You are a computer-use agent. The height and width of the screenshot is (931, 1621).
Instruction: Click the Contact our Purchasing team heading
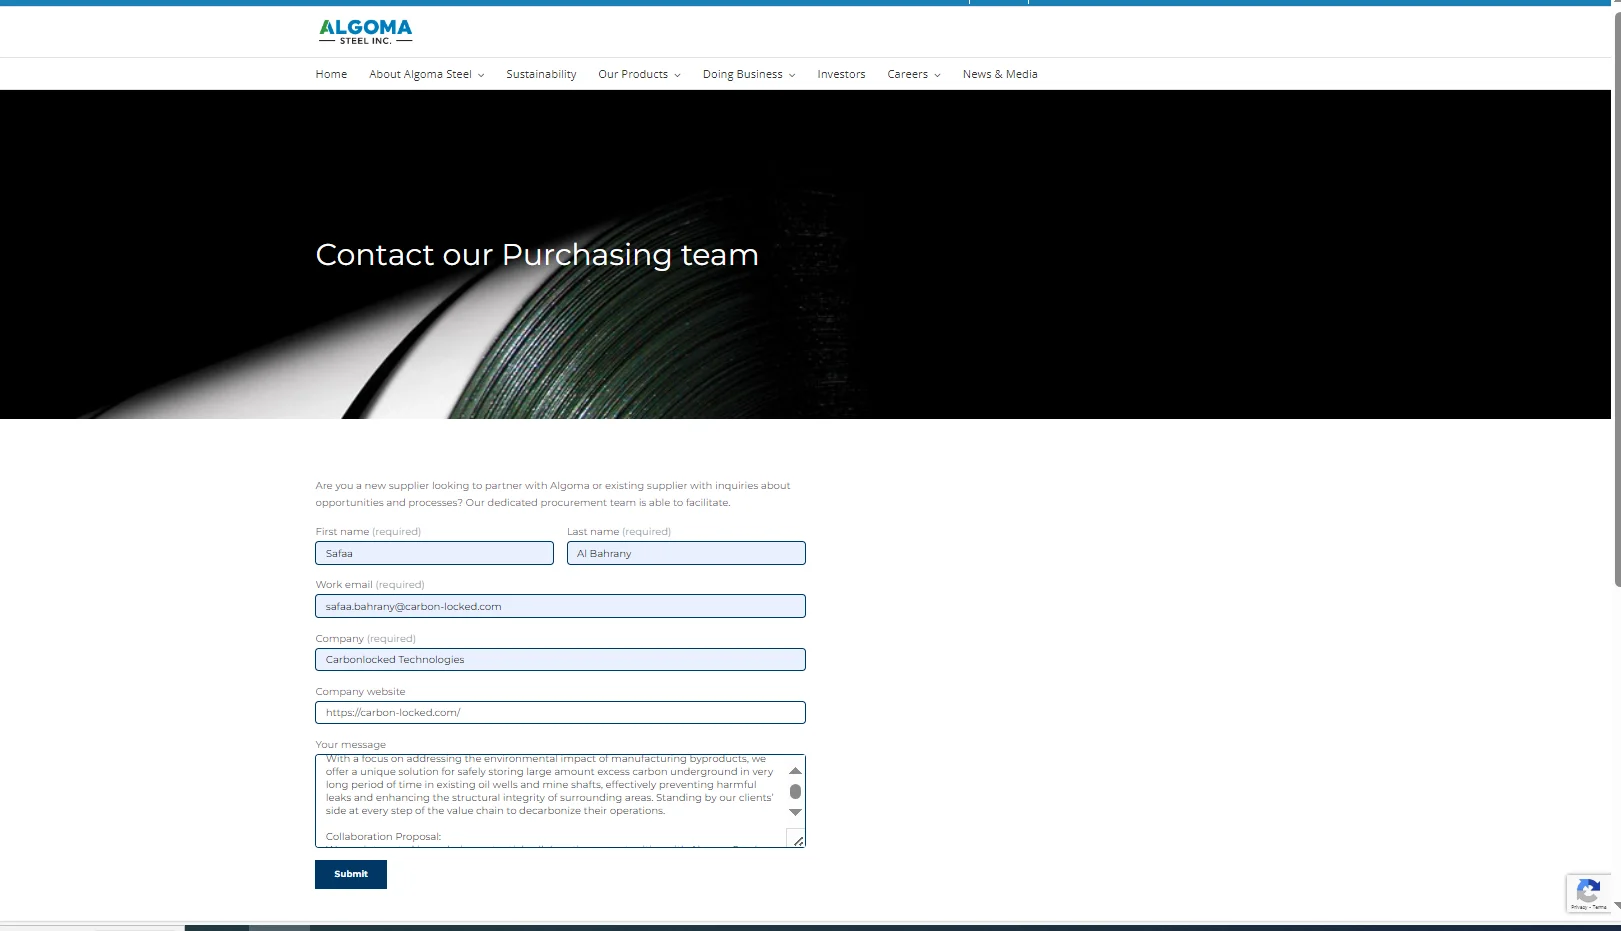pos(537,255)
